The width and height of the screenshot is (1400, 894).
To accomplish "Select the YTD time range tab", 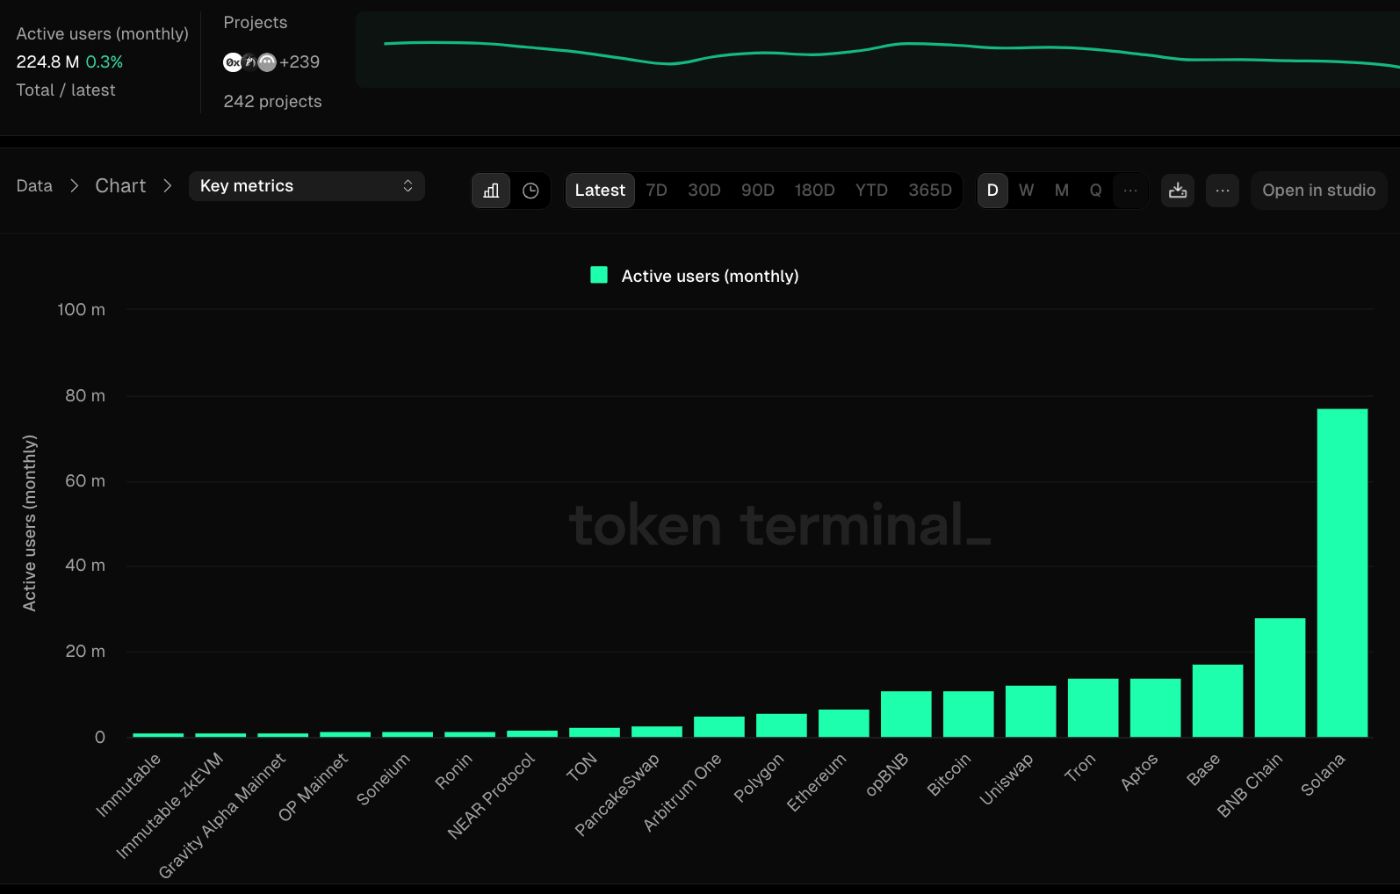I will pyautogui.click(x=871, y=190).
